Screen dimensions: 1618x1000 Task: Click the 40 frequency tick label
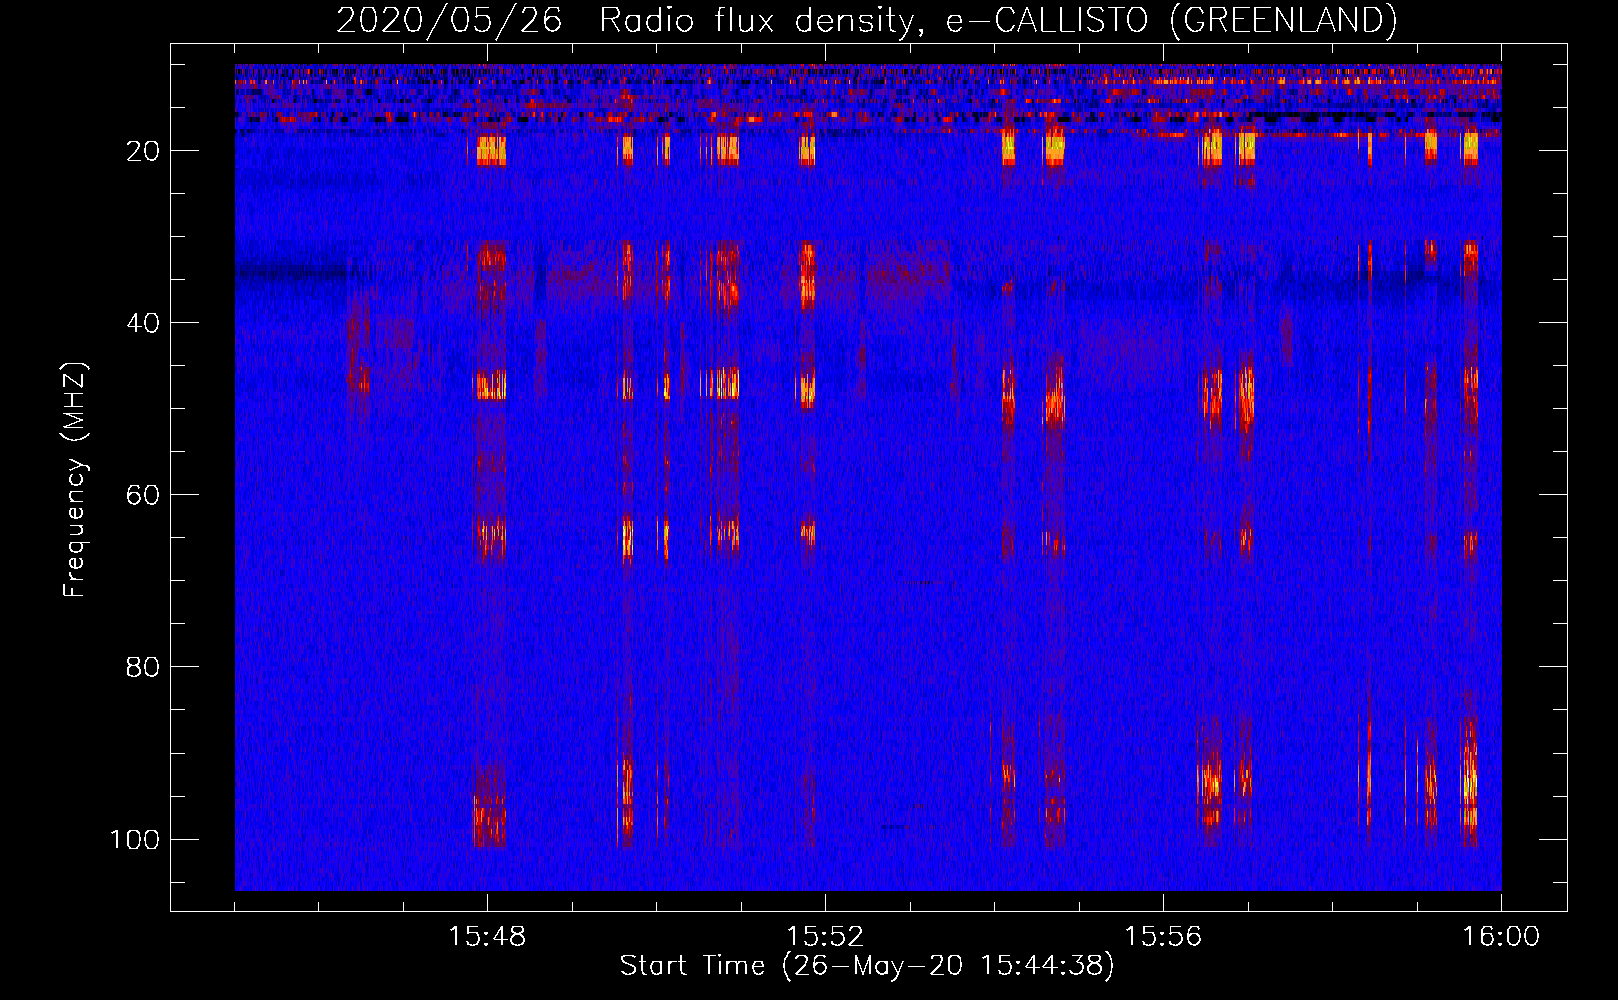pos(143,323)
